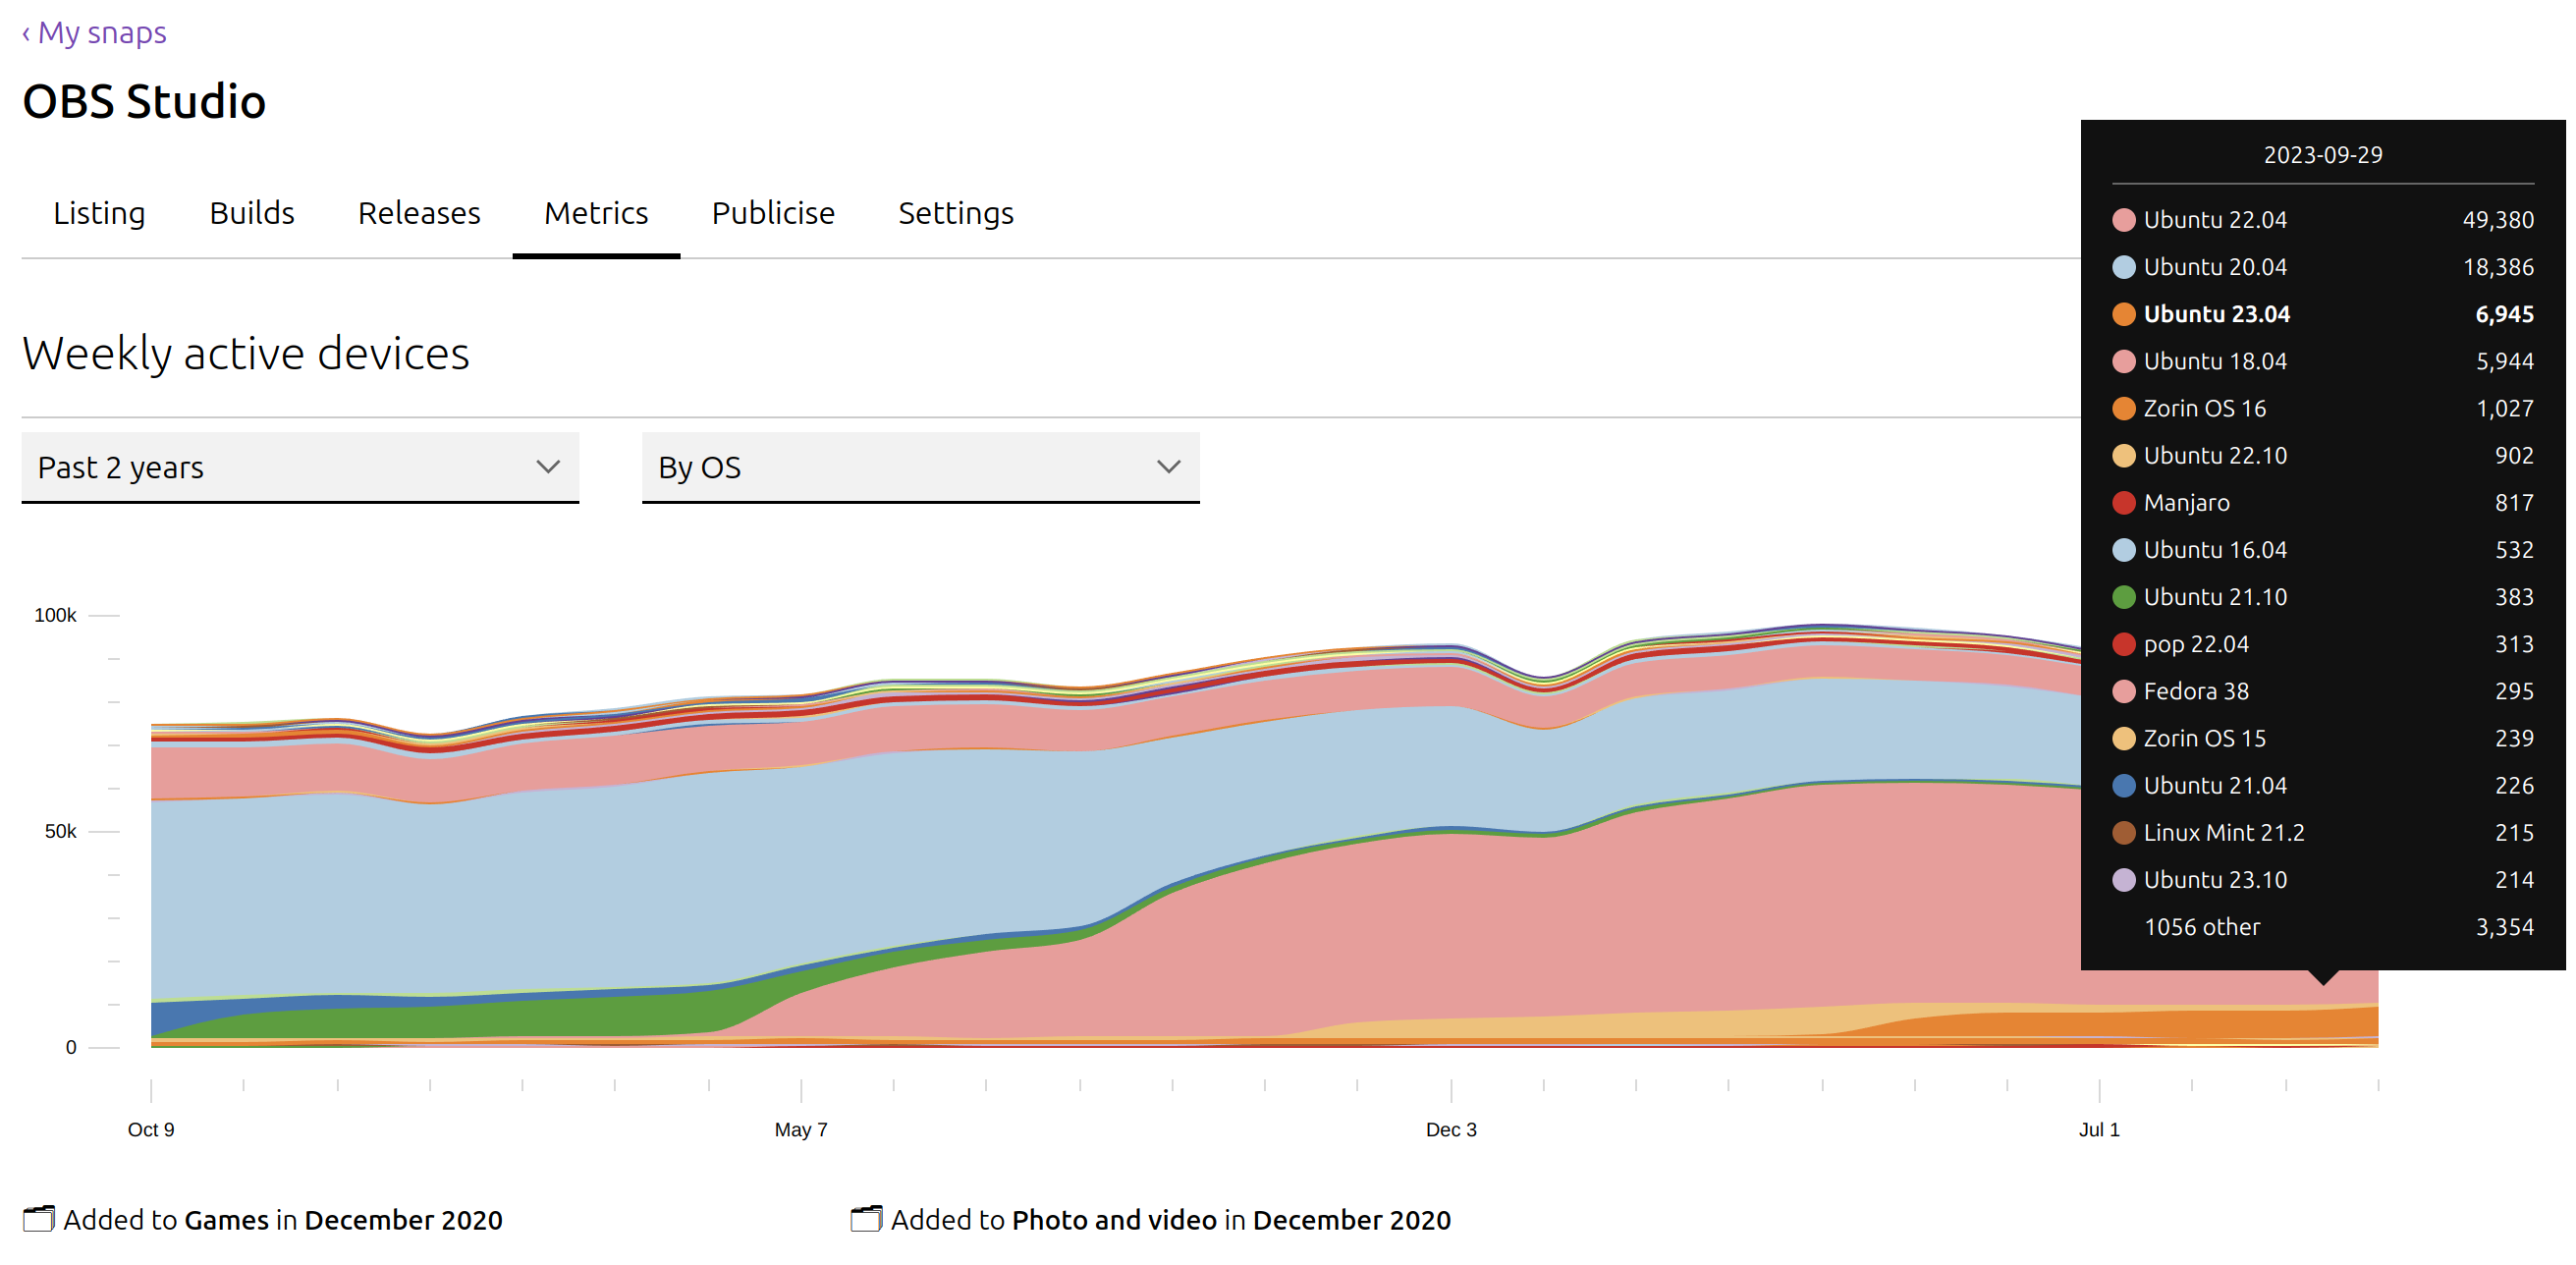The image size is (2576, 1265).
Task: Switch to the Releases tab
Action: pos(419,213)
